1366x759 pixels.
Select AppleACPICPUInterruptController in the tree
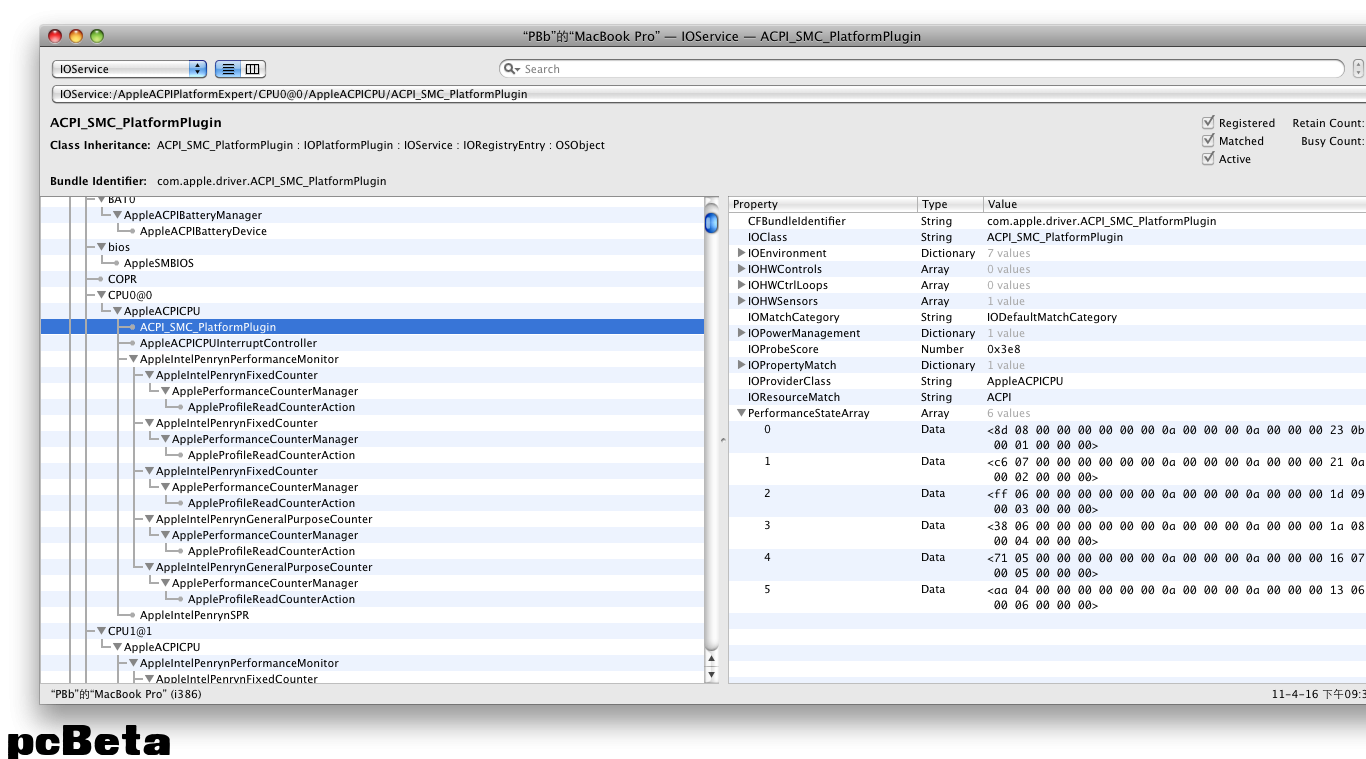click(228, 343)
